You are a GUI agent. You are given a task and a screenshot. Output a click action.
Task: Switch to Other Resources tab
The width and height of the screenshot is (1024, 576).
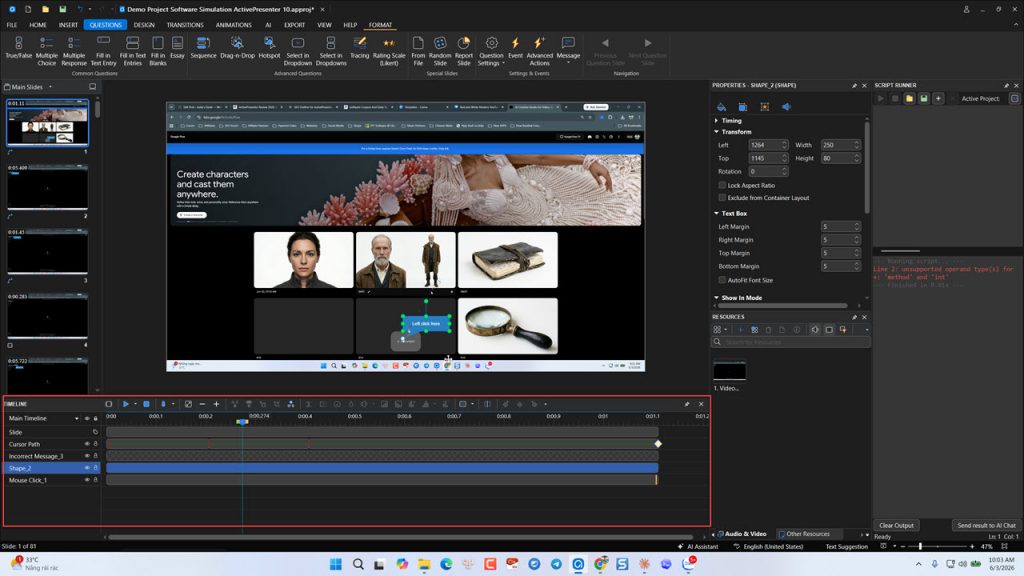(808, 534)
